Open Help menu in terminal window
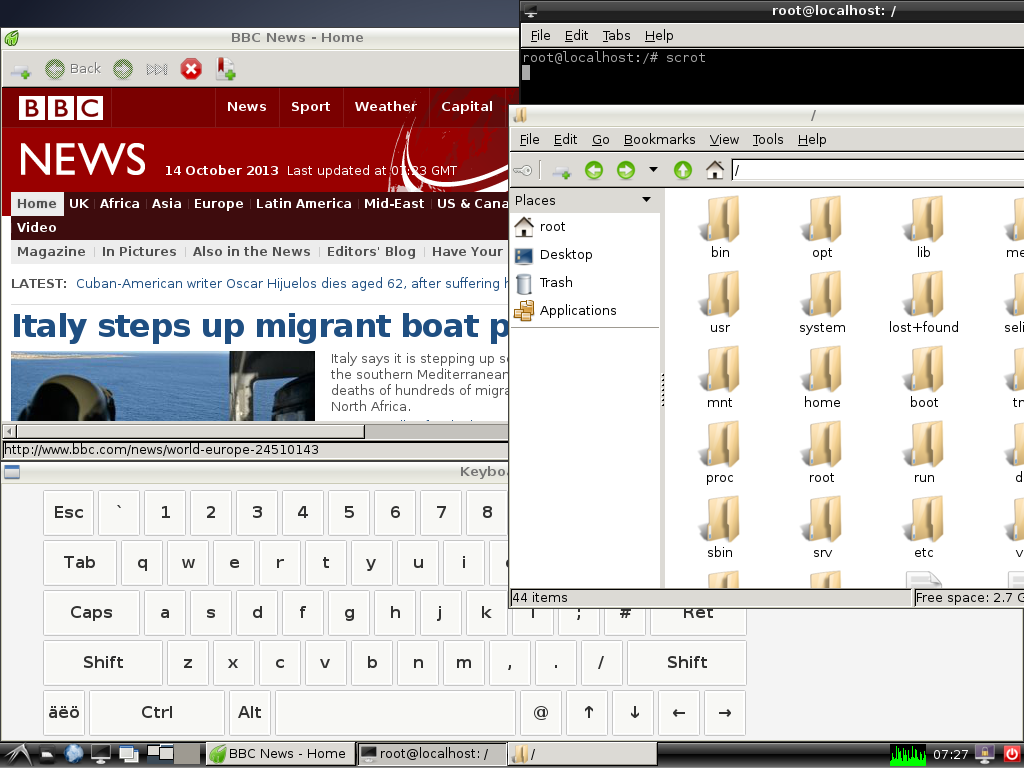 pos(658,35)
